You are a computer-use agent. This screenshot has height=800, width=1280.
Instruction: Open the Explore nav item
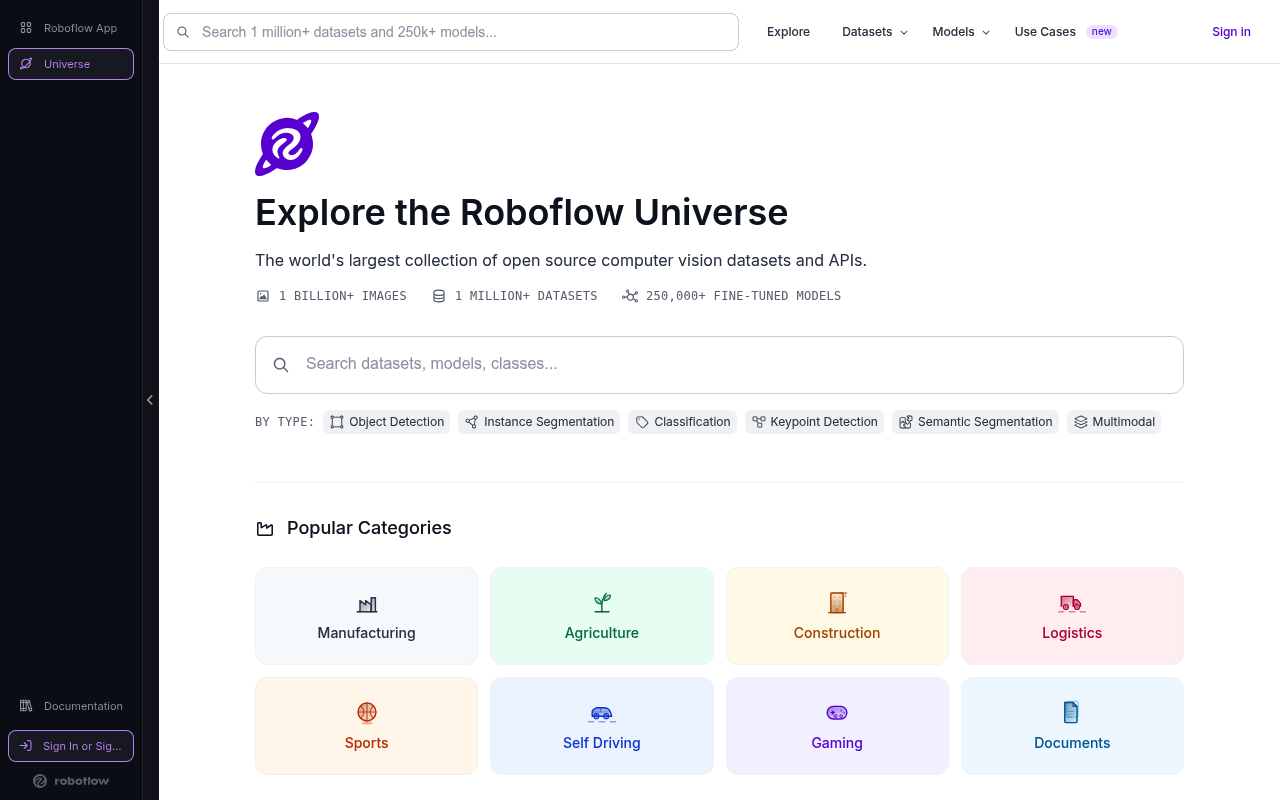[x=788, y=32]
